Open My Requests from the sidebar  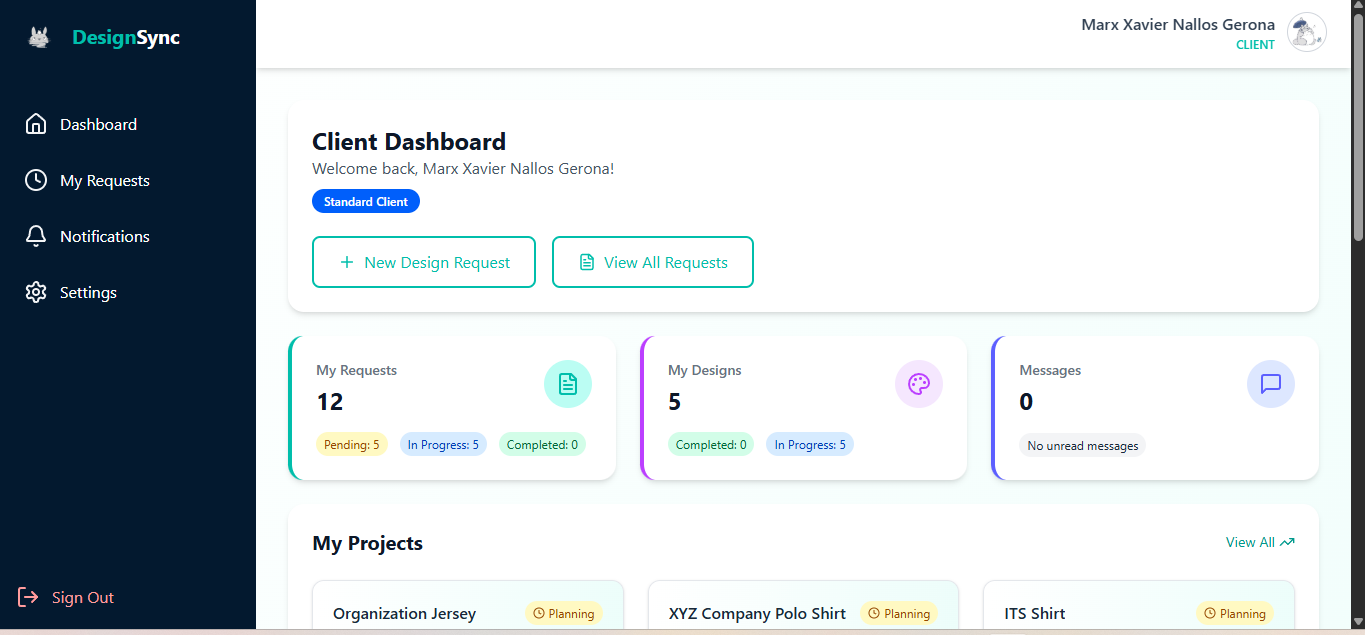[104, 181]
